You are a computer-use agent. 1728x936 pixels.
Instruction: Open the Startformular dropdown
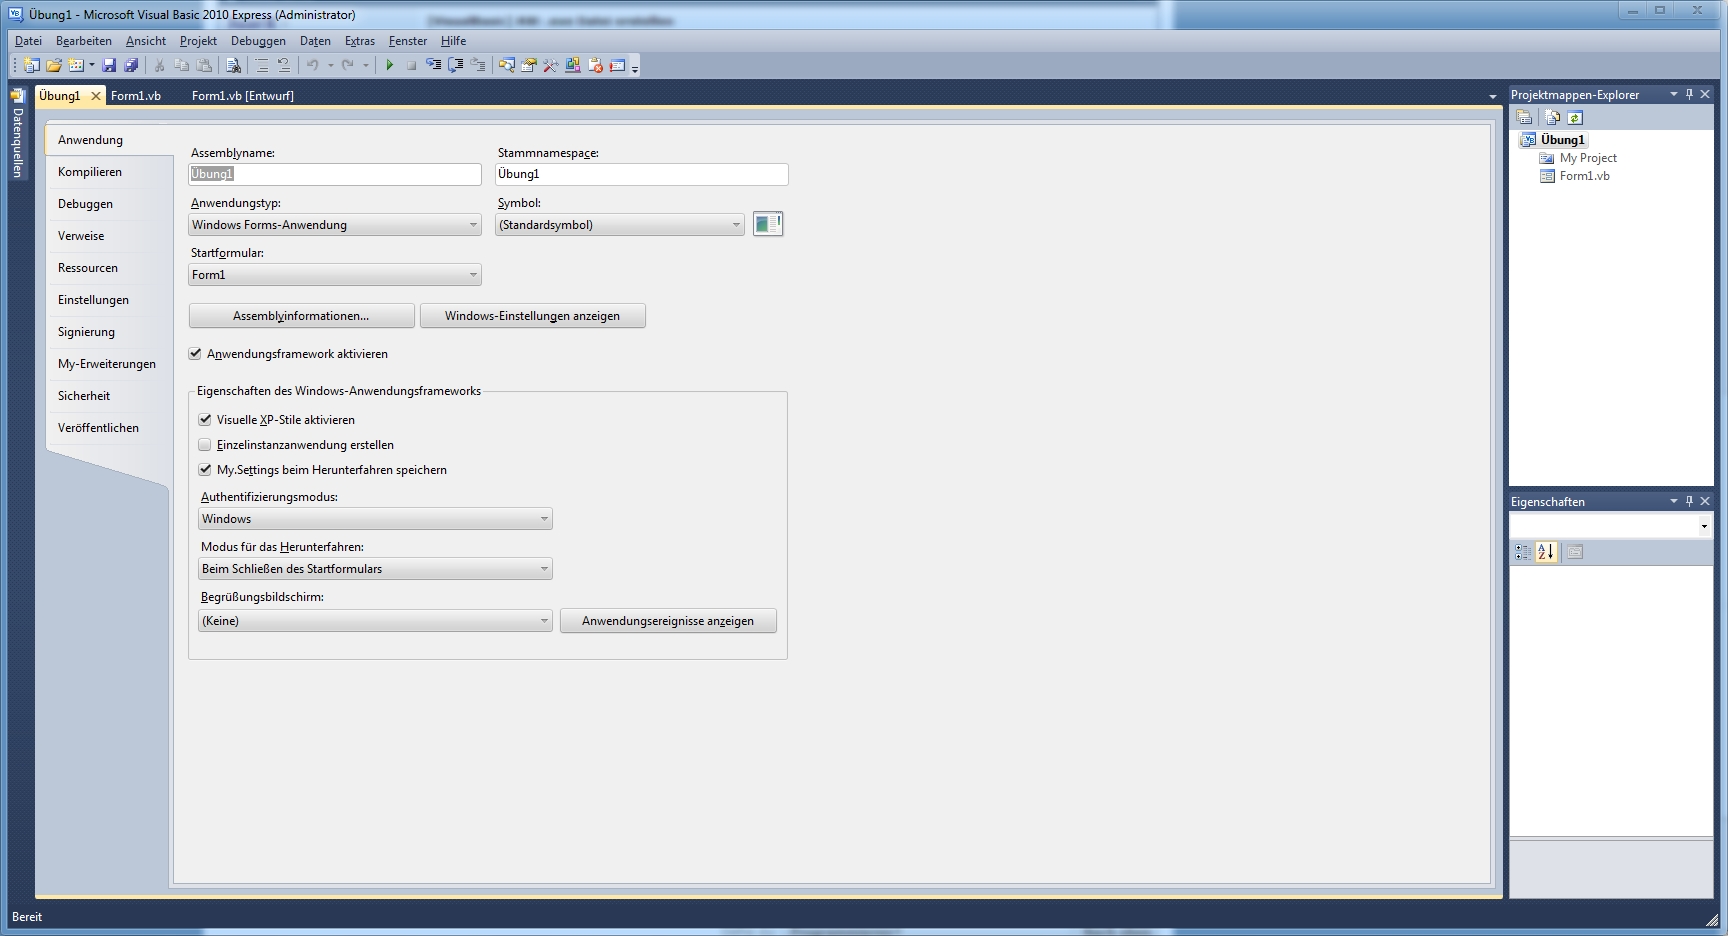pyautogui.click(x=335, y=275)
